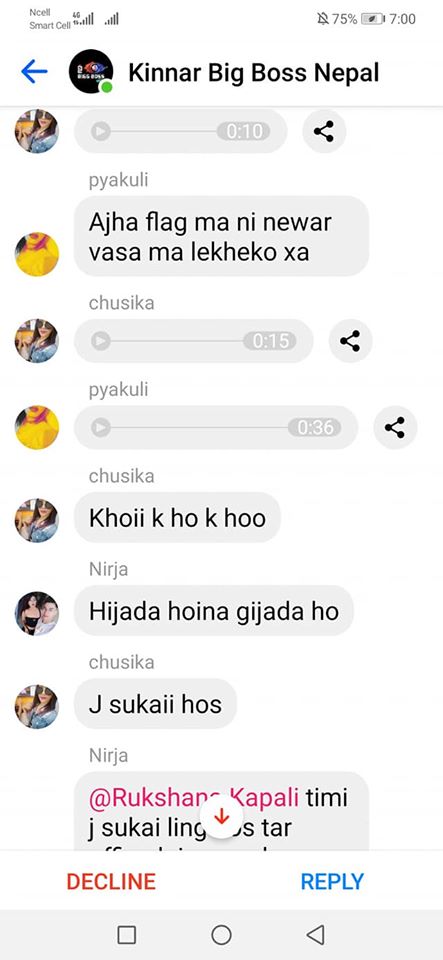Tap the Android back triangle button
Screen dimensions: 443x960
pyautogui.click(x=316, y=934)
